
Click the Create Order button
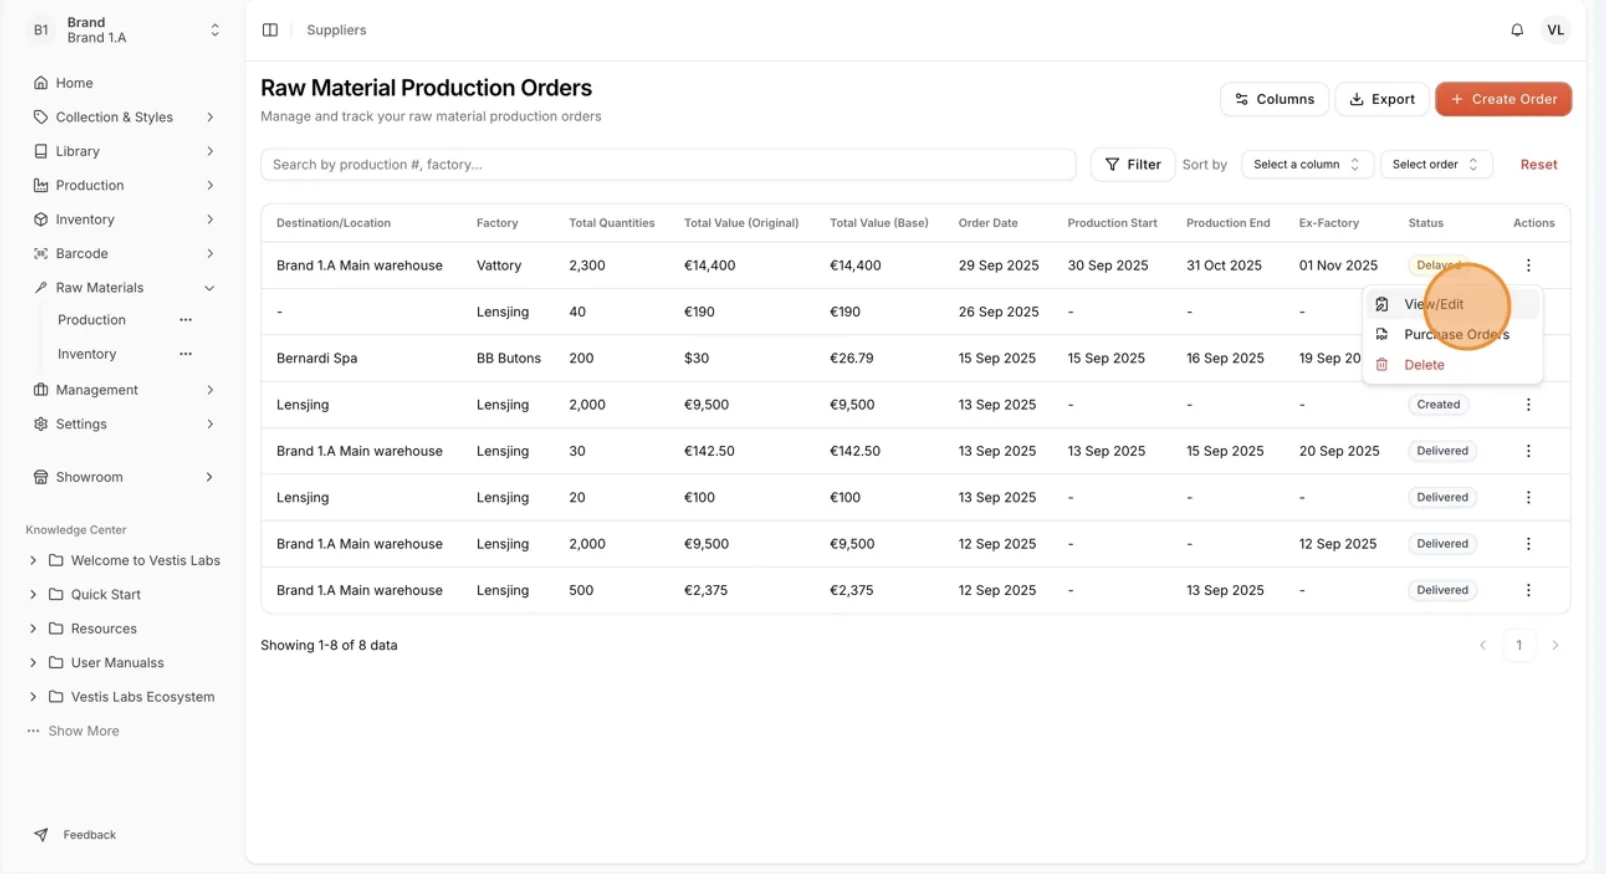tap(1503, 99)
